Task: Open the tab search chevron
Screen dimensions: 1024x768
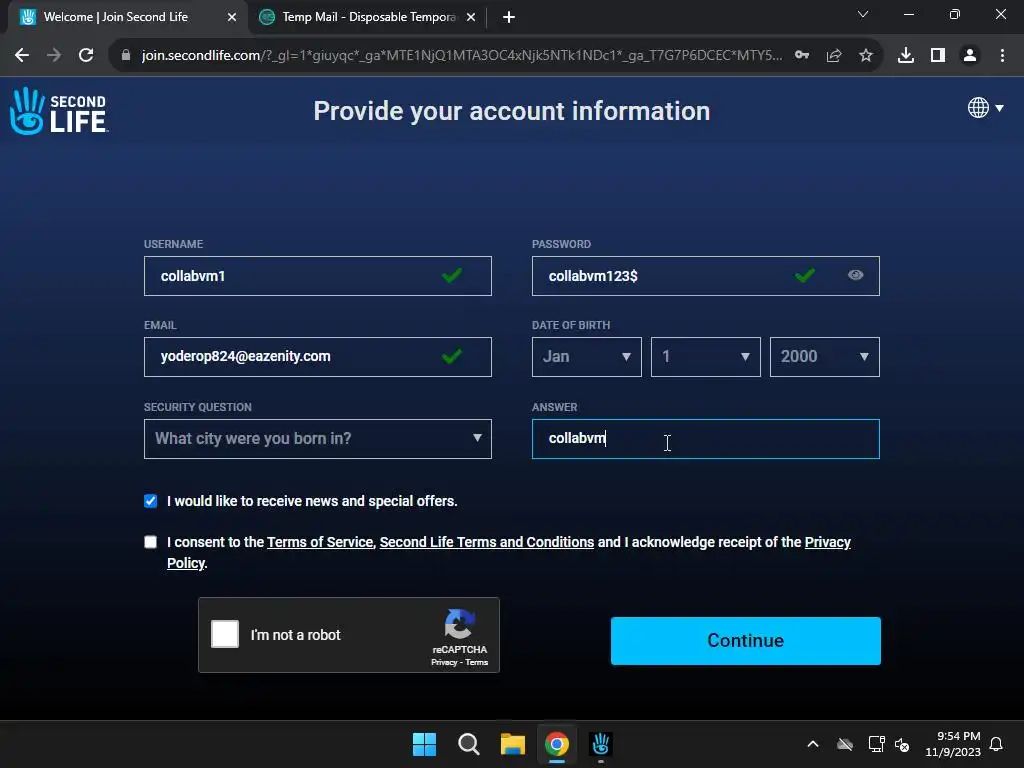Action: pos(863,14)
